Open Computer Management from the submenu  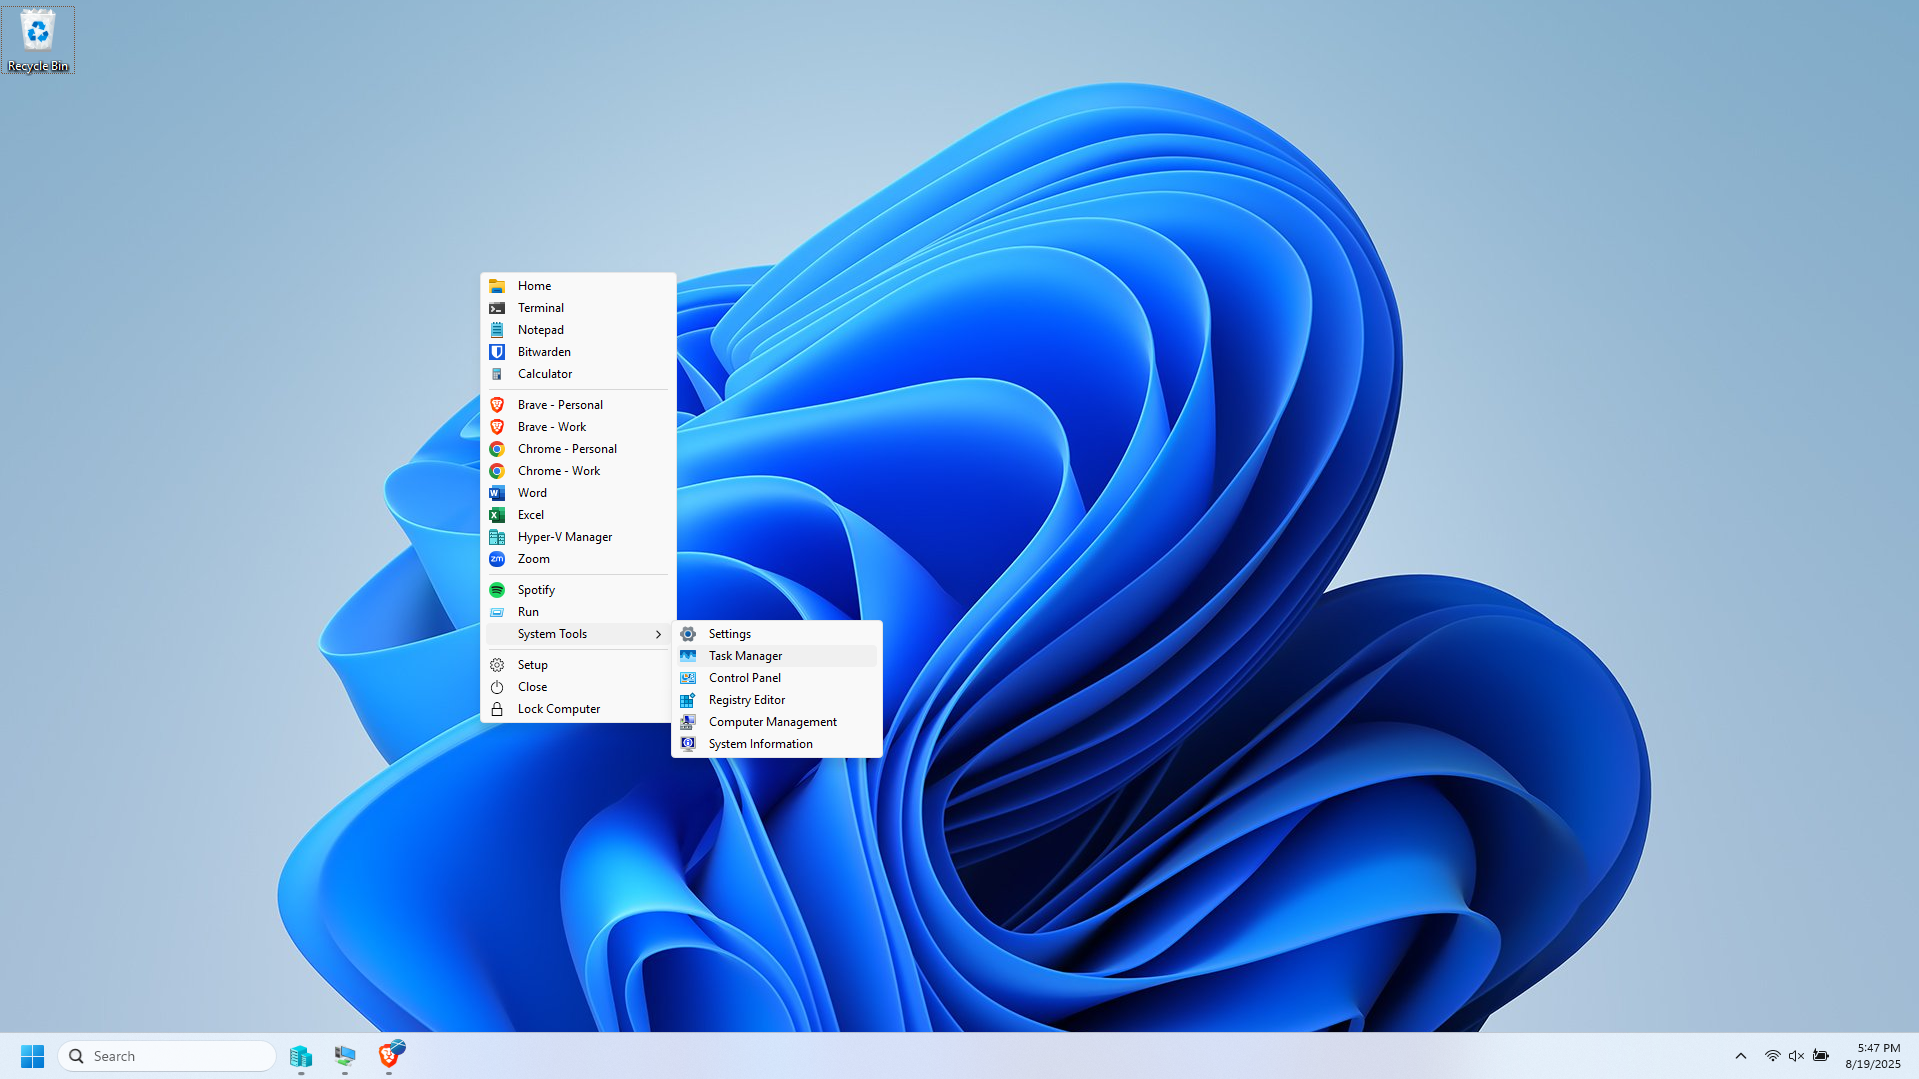click(772, 722)
